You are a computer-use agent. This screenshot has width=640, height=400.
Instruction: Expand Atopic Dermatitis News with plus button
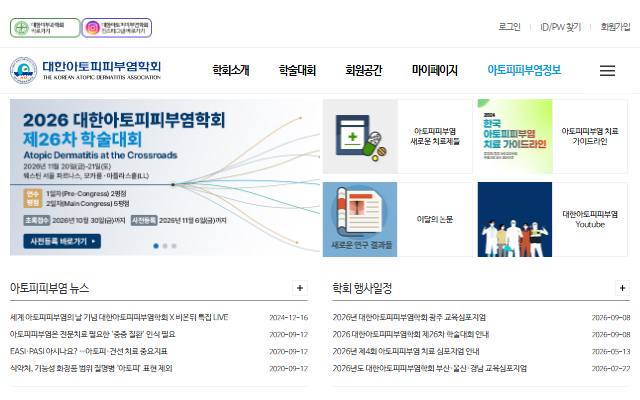point(300,288)
